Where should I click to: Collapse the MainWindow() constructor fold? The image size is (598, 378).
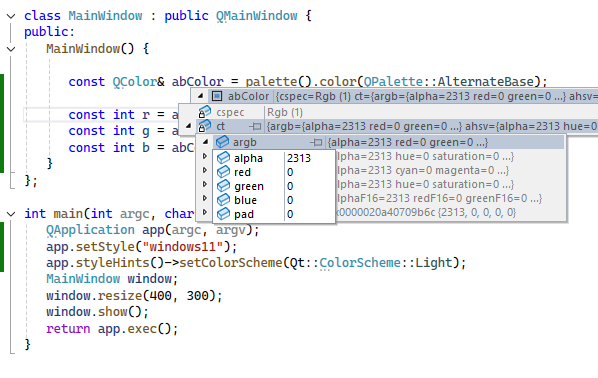[11, 49]
